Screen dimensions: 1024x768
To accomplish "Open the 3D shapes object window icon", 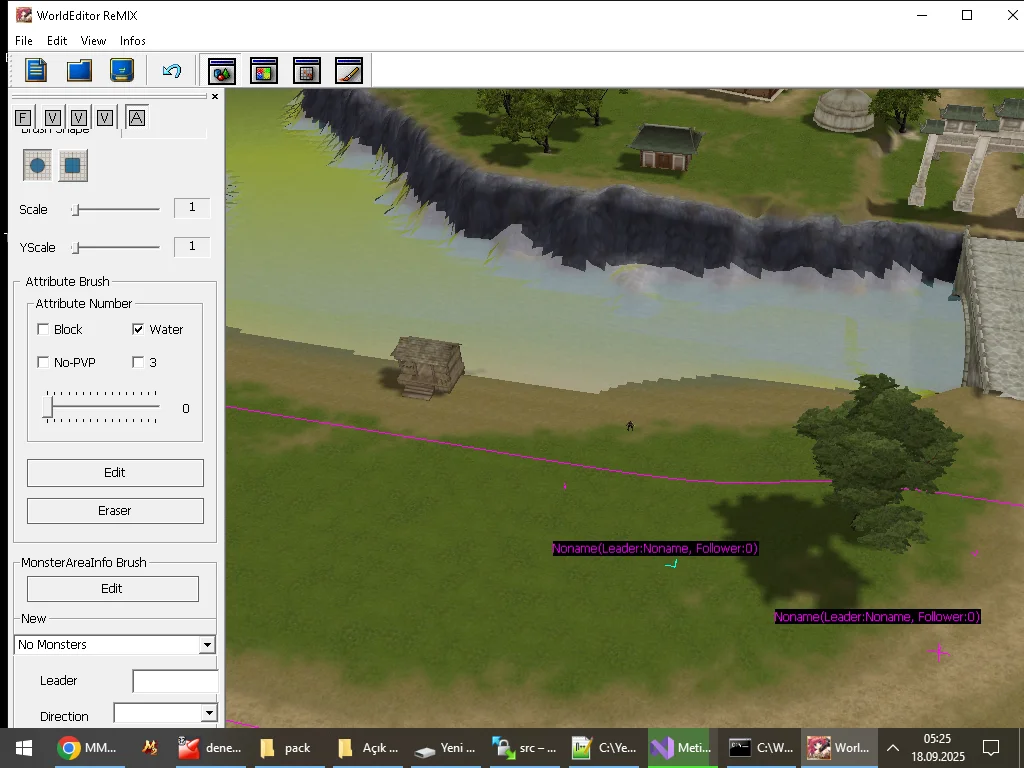I will [x=221, y=70].
